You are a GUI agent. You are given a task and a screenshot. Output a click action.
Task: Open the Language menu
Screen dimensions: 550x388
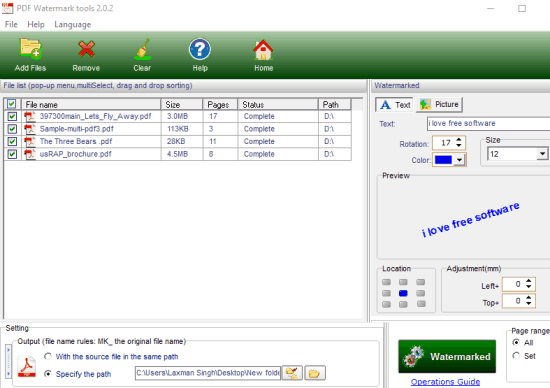pyautogui.click(x=73, y=25)
